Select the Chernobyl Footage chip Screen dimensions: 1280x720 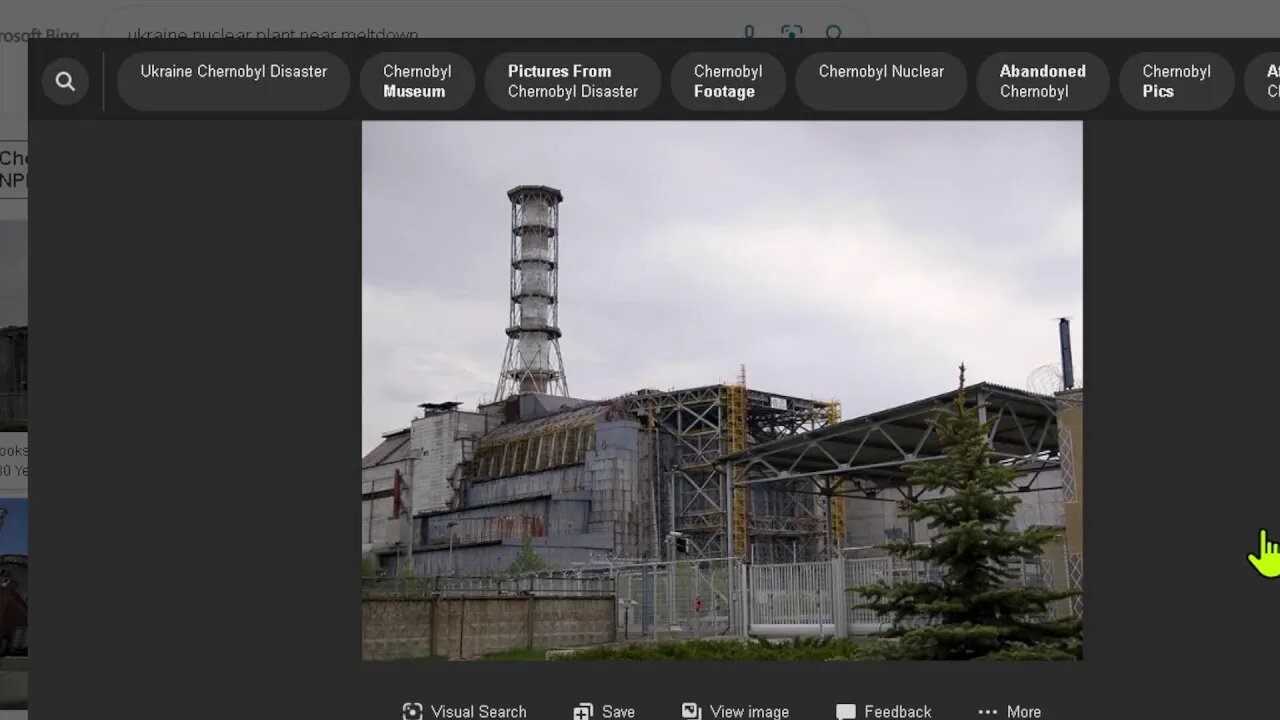pos(728,81)
